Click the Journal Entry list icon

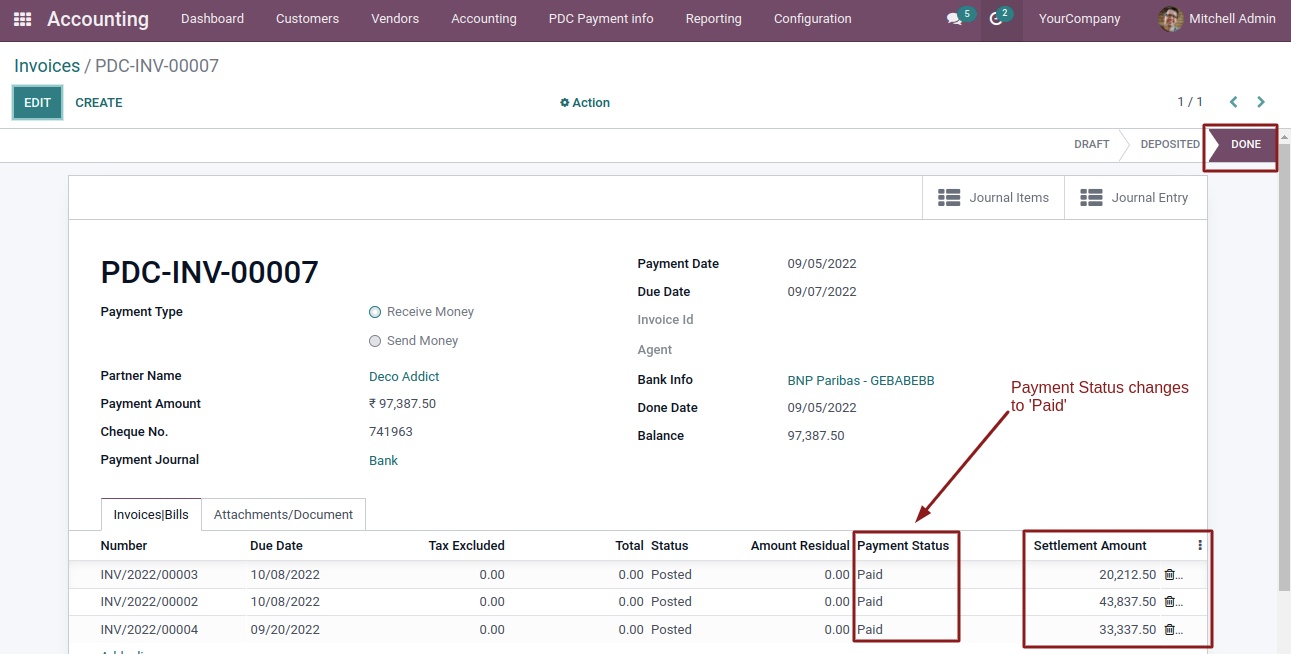pyautogui.click(x=1091, y=198)
